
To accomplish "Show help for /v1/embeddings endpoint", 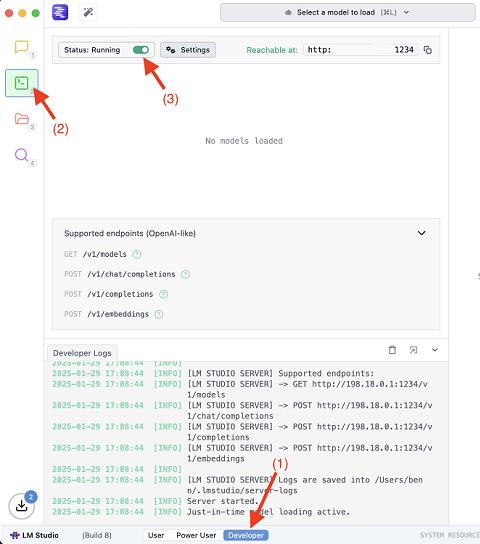I will pos(159,314).
